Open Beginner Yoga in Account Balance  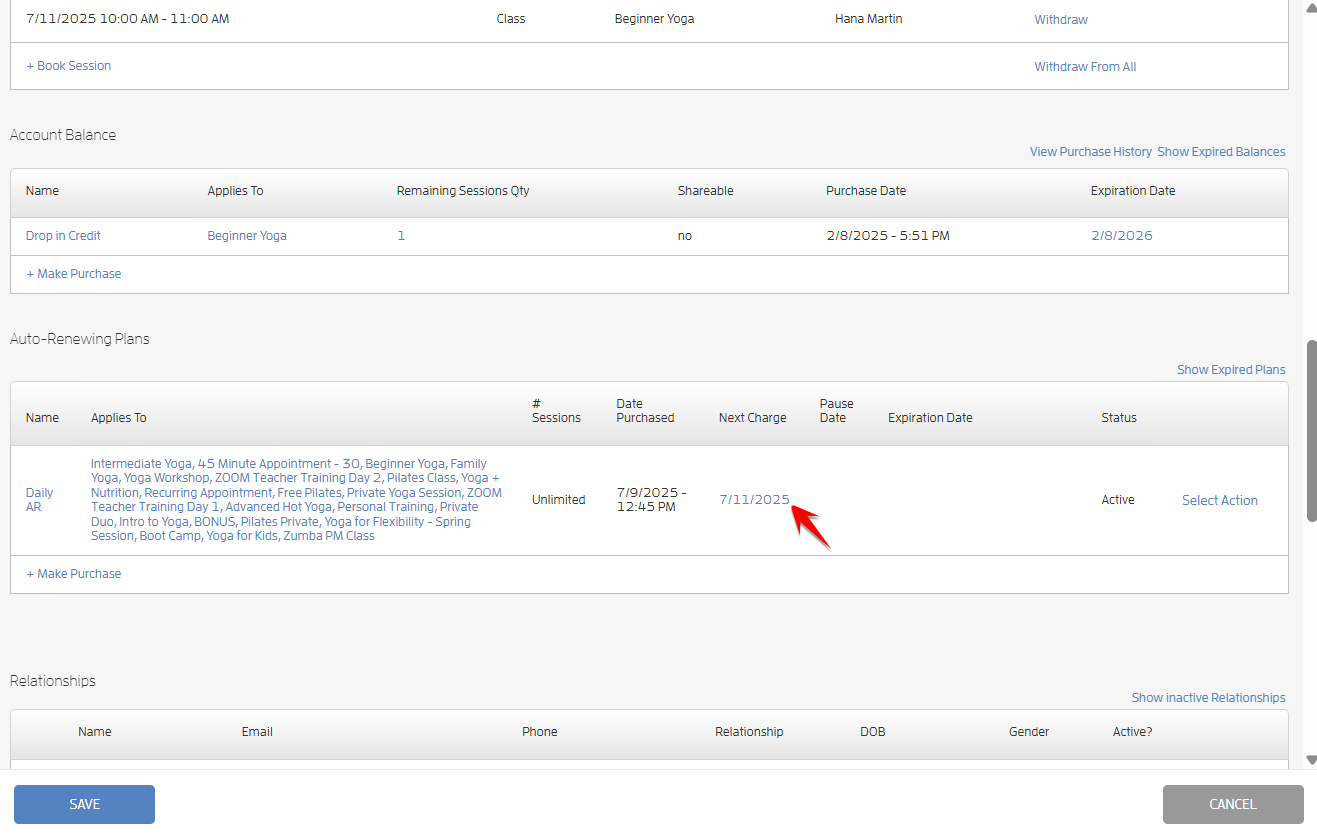tap(247, 236)
